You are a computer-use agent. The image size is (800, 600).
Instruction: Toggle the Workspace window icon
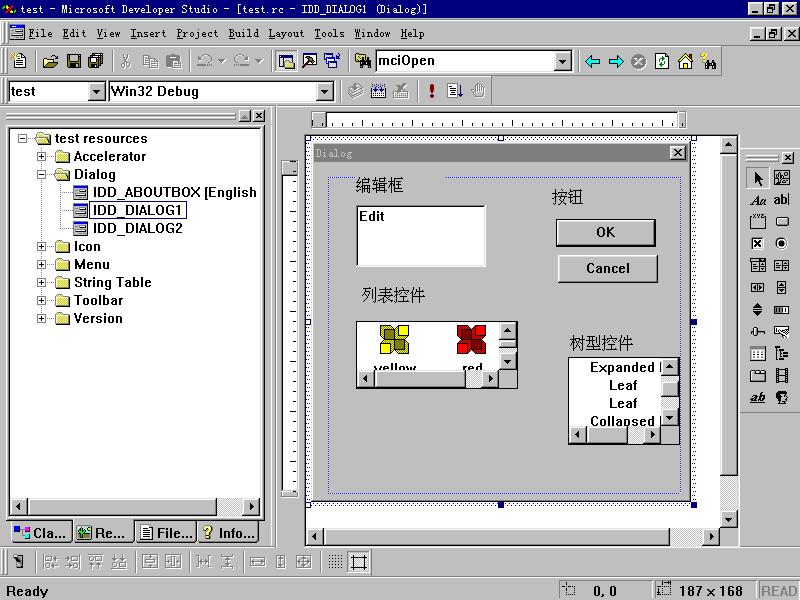[x=286, y=61]
